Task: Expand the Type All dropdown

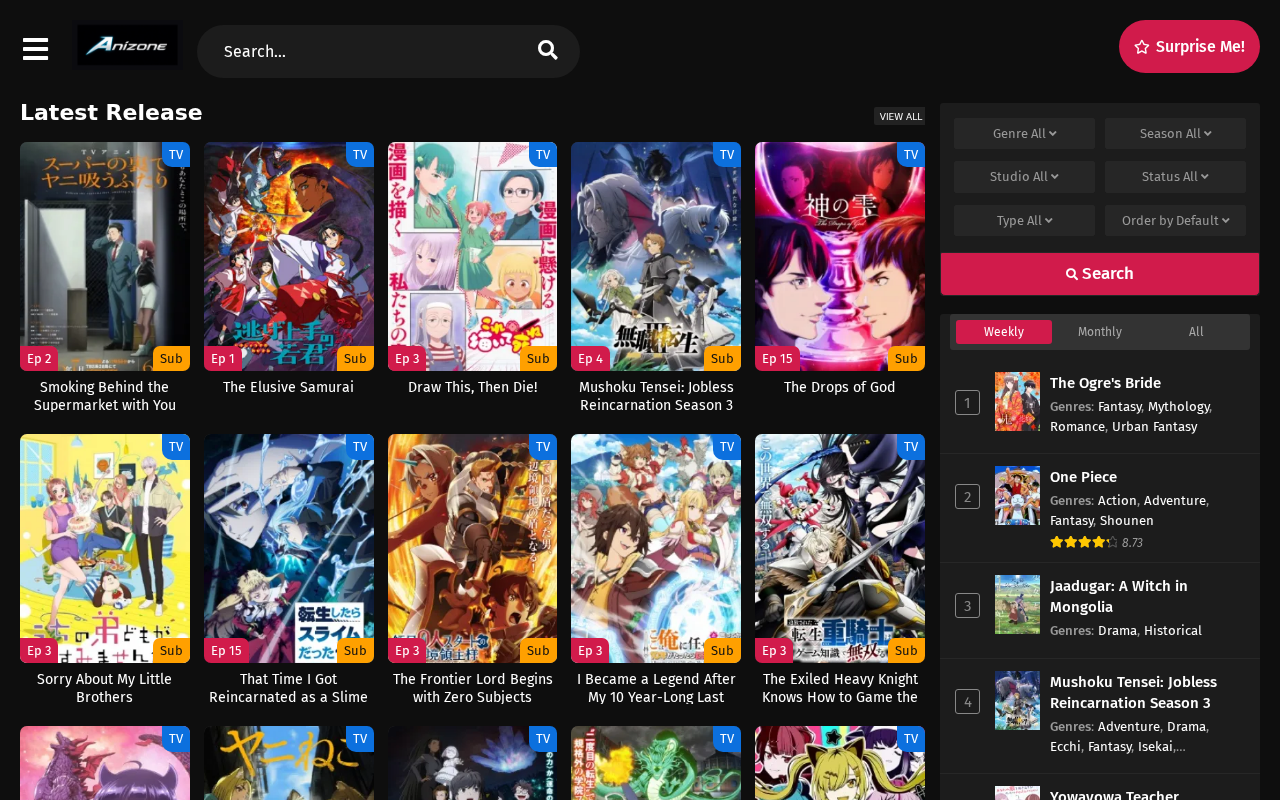Action: 1024,220
